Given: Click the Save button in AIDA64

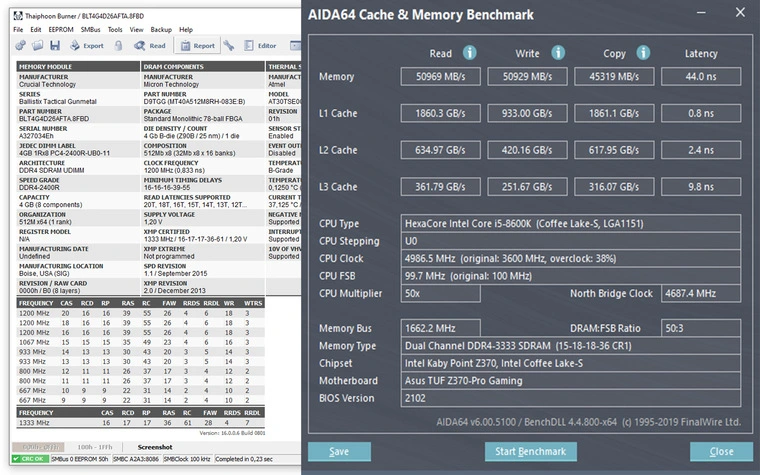Looking at the screenshot, I should [x=339, y=452].
